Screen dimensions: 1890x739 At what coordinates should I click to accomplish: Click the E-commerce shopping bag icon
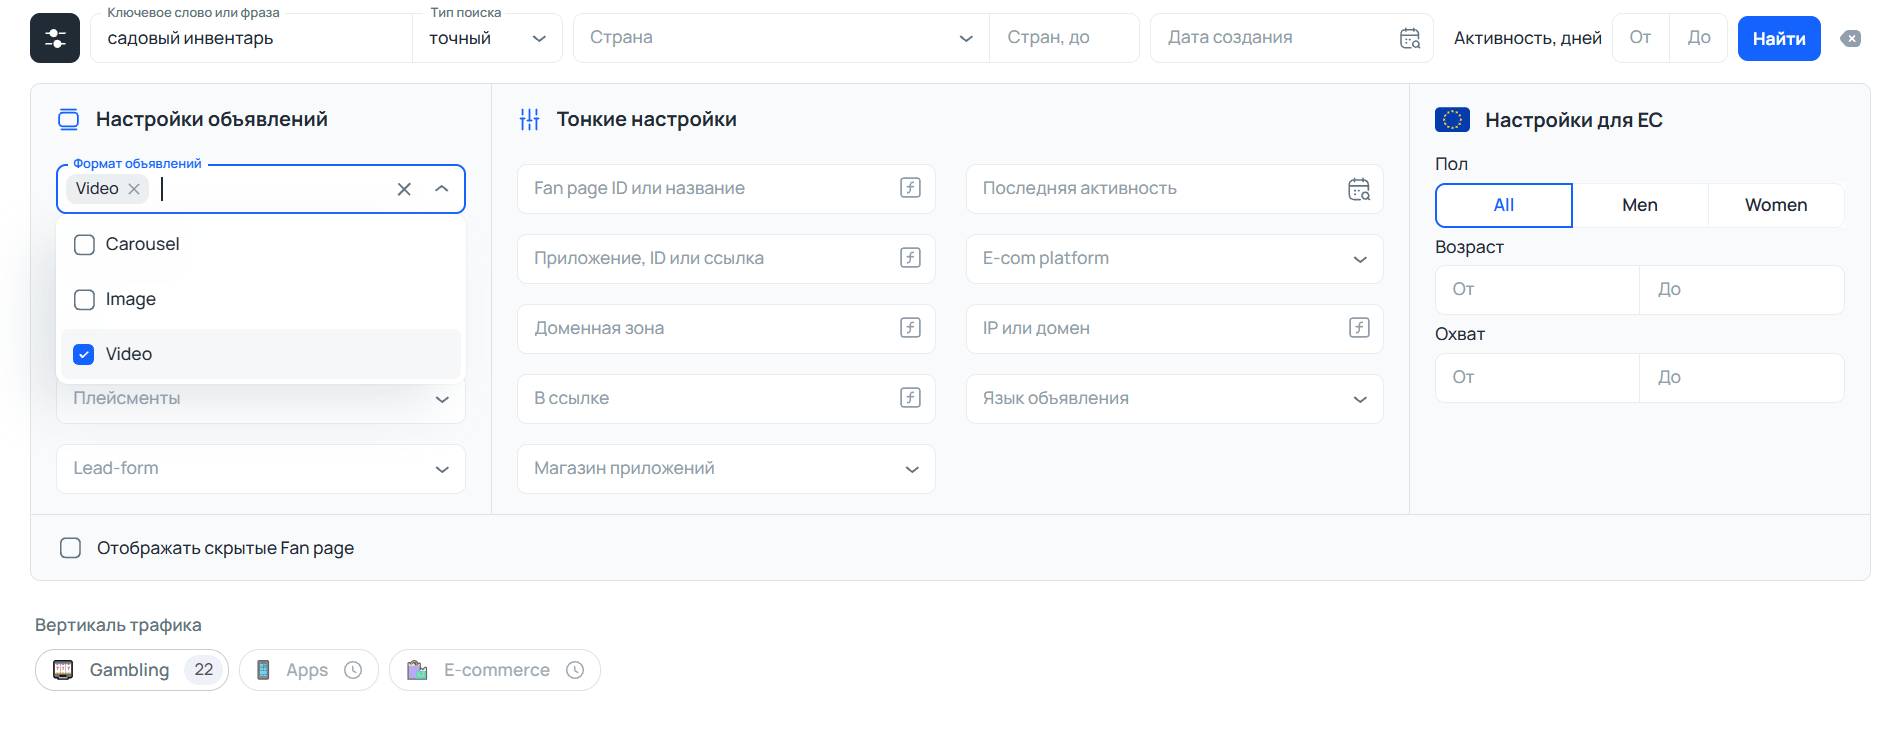tap(417, 670)
